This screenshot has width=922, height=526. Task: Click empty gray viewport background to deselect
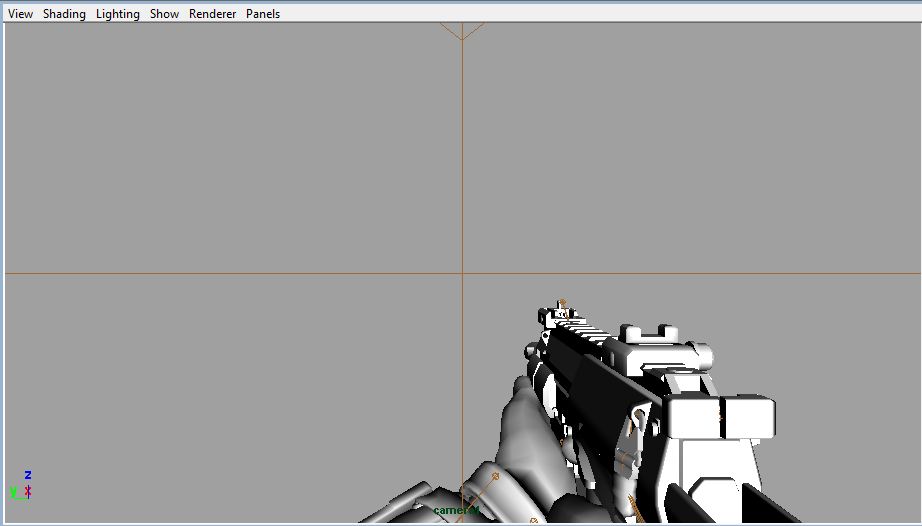[x=235, y=147]
